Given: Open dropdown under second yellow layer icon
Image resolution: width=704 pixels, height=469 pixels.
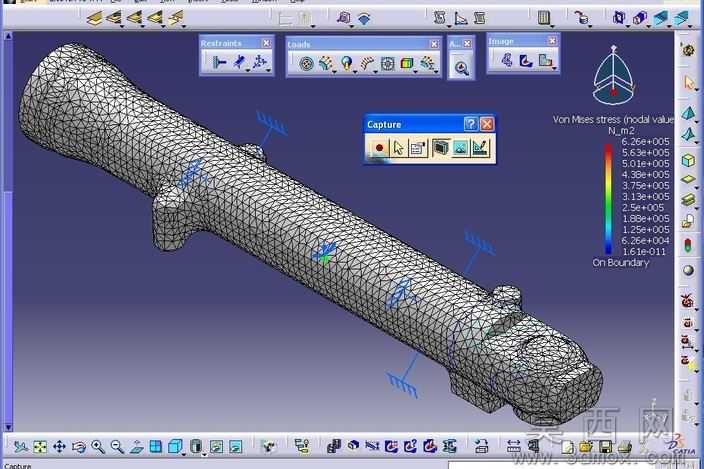Looking at the screenshot, I should pos(122,26).
